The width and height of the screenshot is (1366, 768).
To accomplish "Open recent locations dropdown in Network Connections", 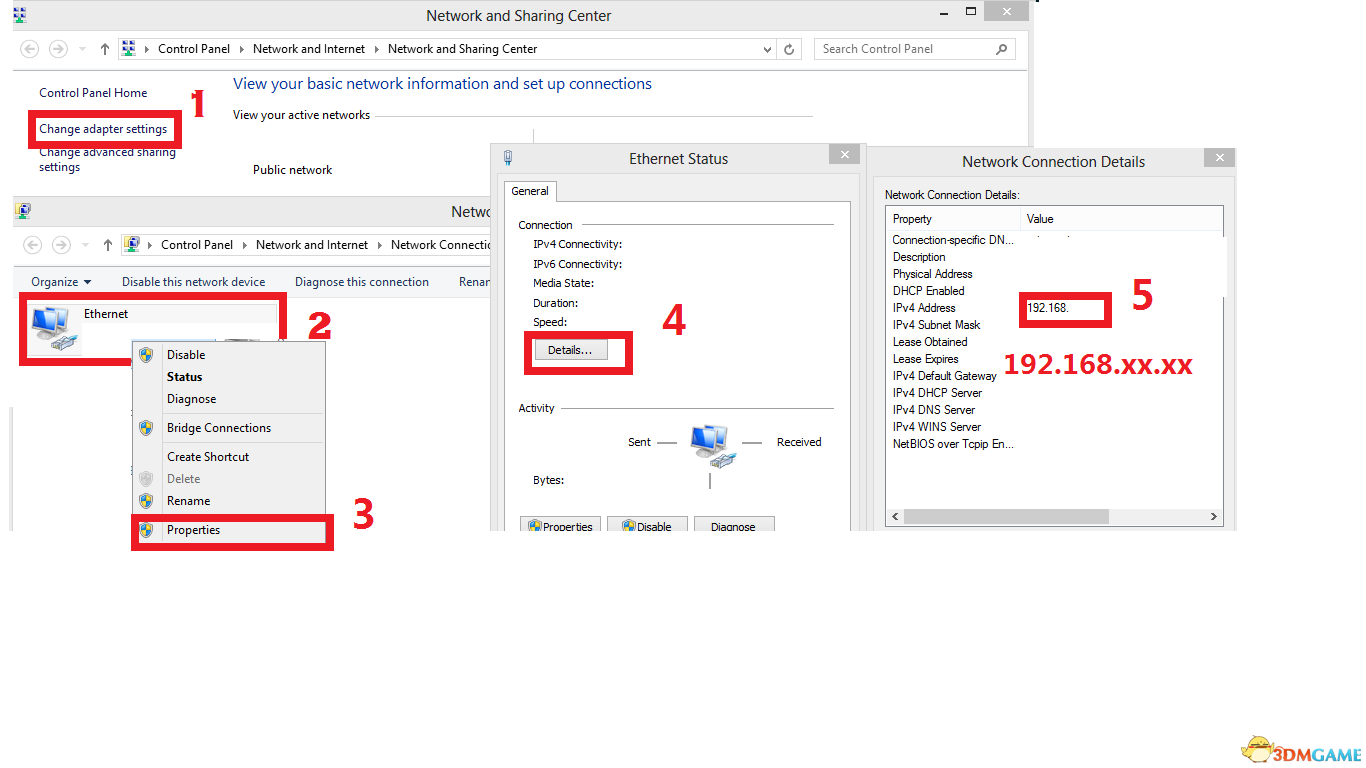I will (83, 245).
